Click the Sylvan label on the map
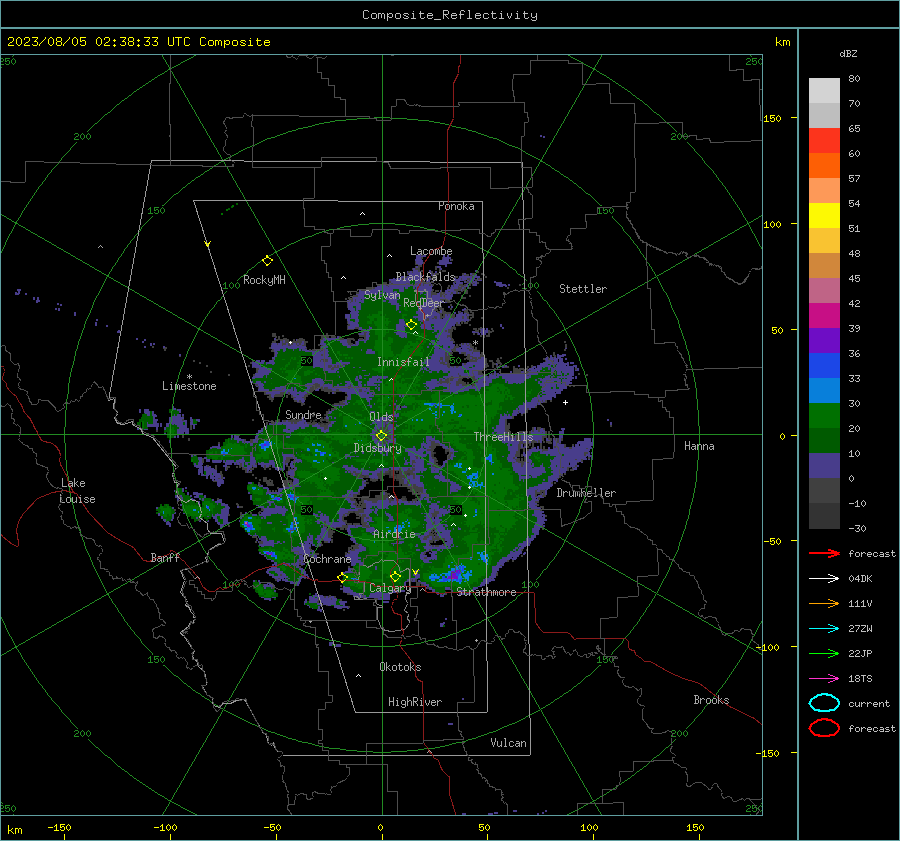 [x=382, y=295]
